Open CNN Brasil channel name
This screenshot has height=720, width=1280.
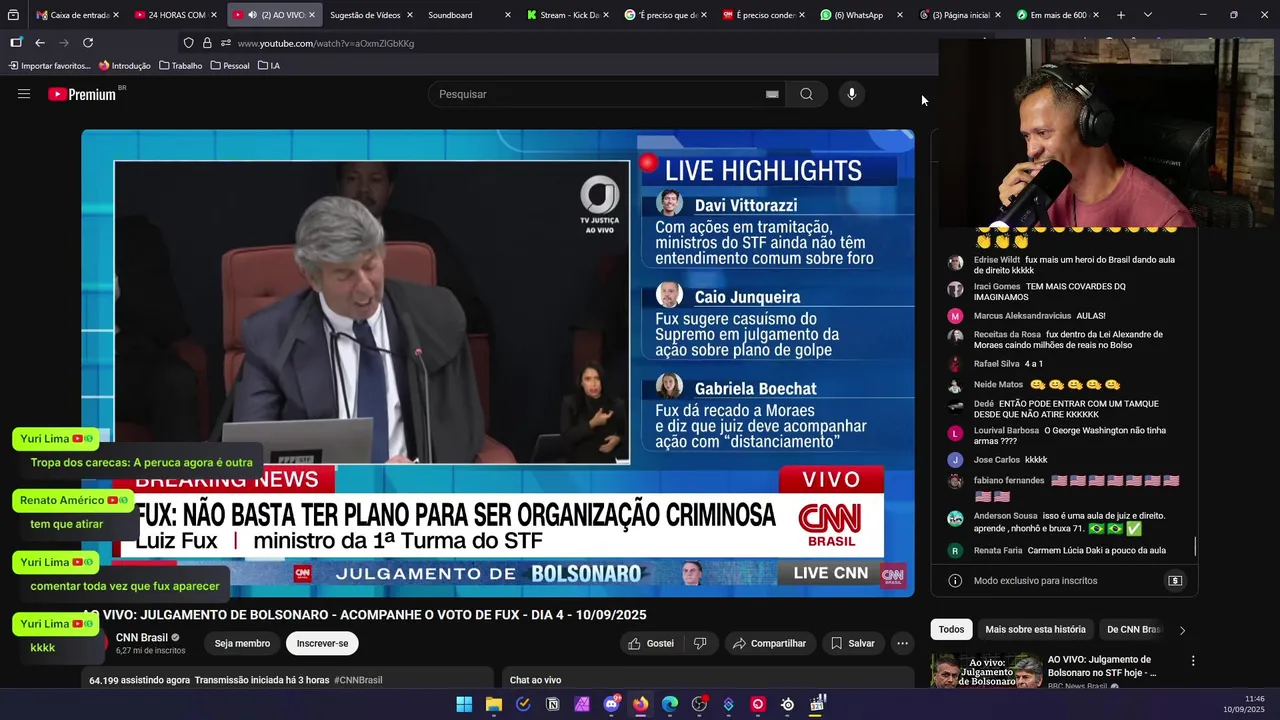pos(141,638)
